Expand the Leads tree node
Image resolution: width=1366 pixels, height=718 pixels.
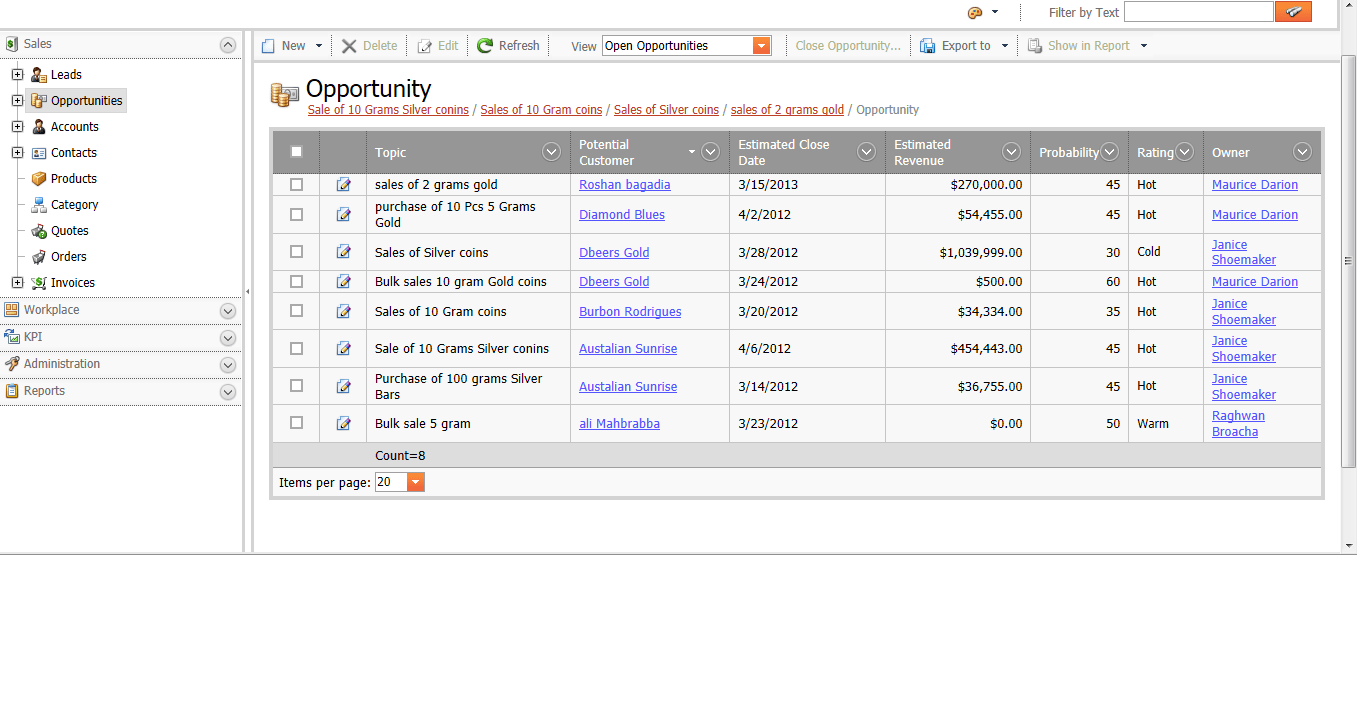point(17,75)
